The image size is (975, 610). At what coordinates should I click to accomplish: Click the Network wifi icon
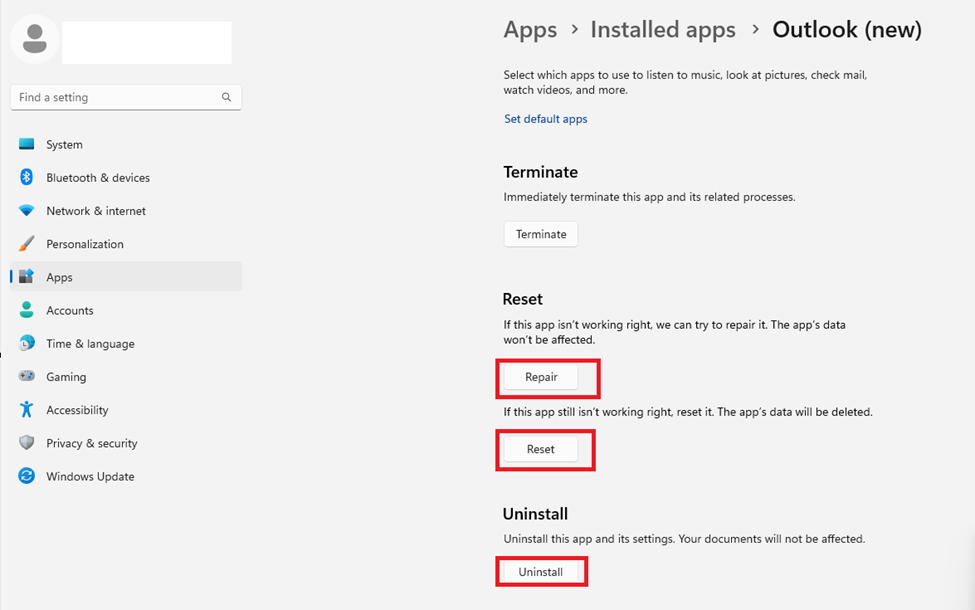[x=26, y=211]
